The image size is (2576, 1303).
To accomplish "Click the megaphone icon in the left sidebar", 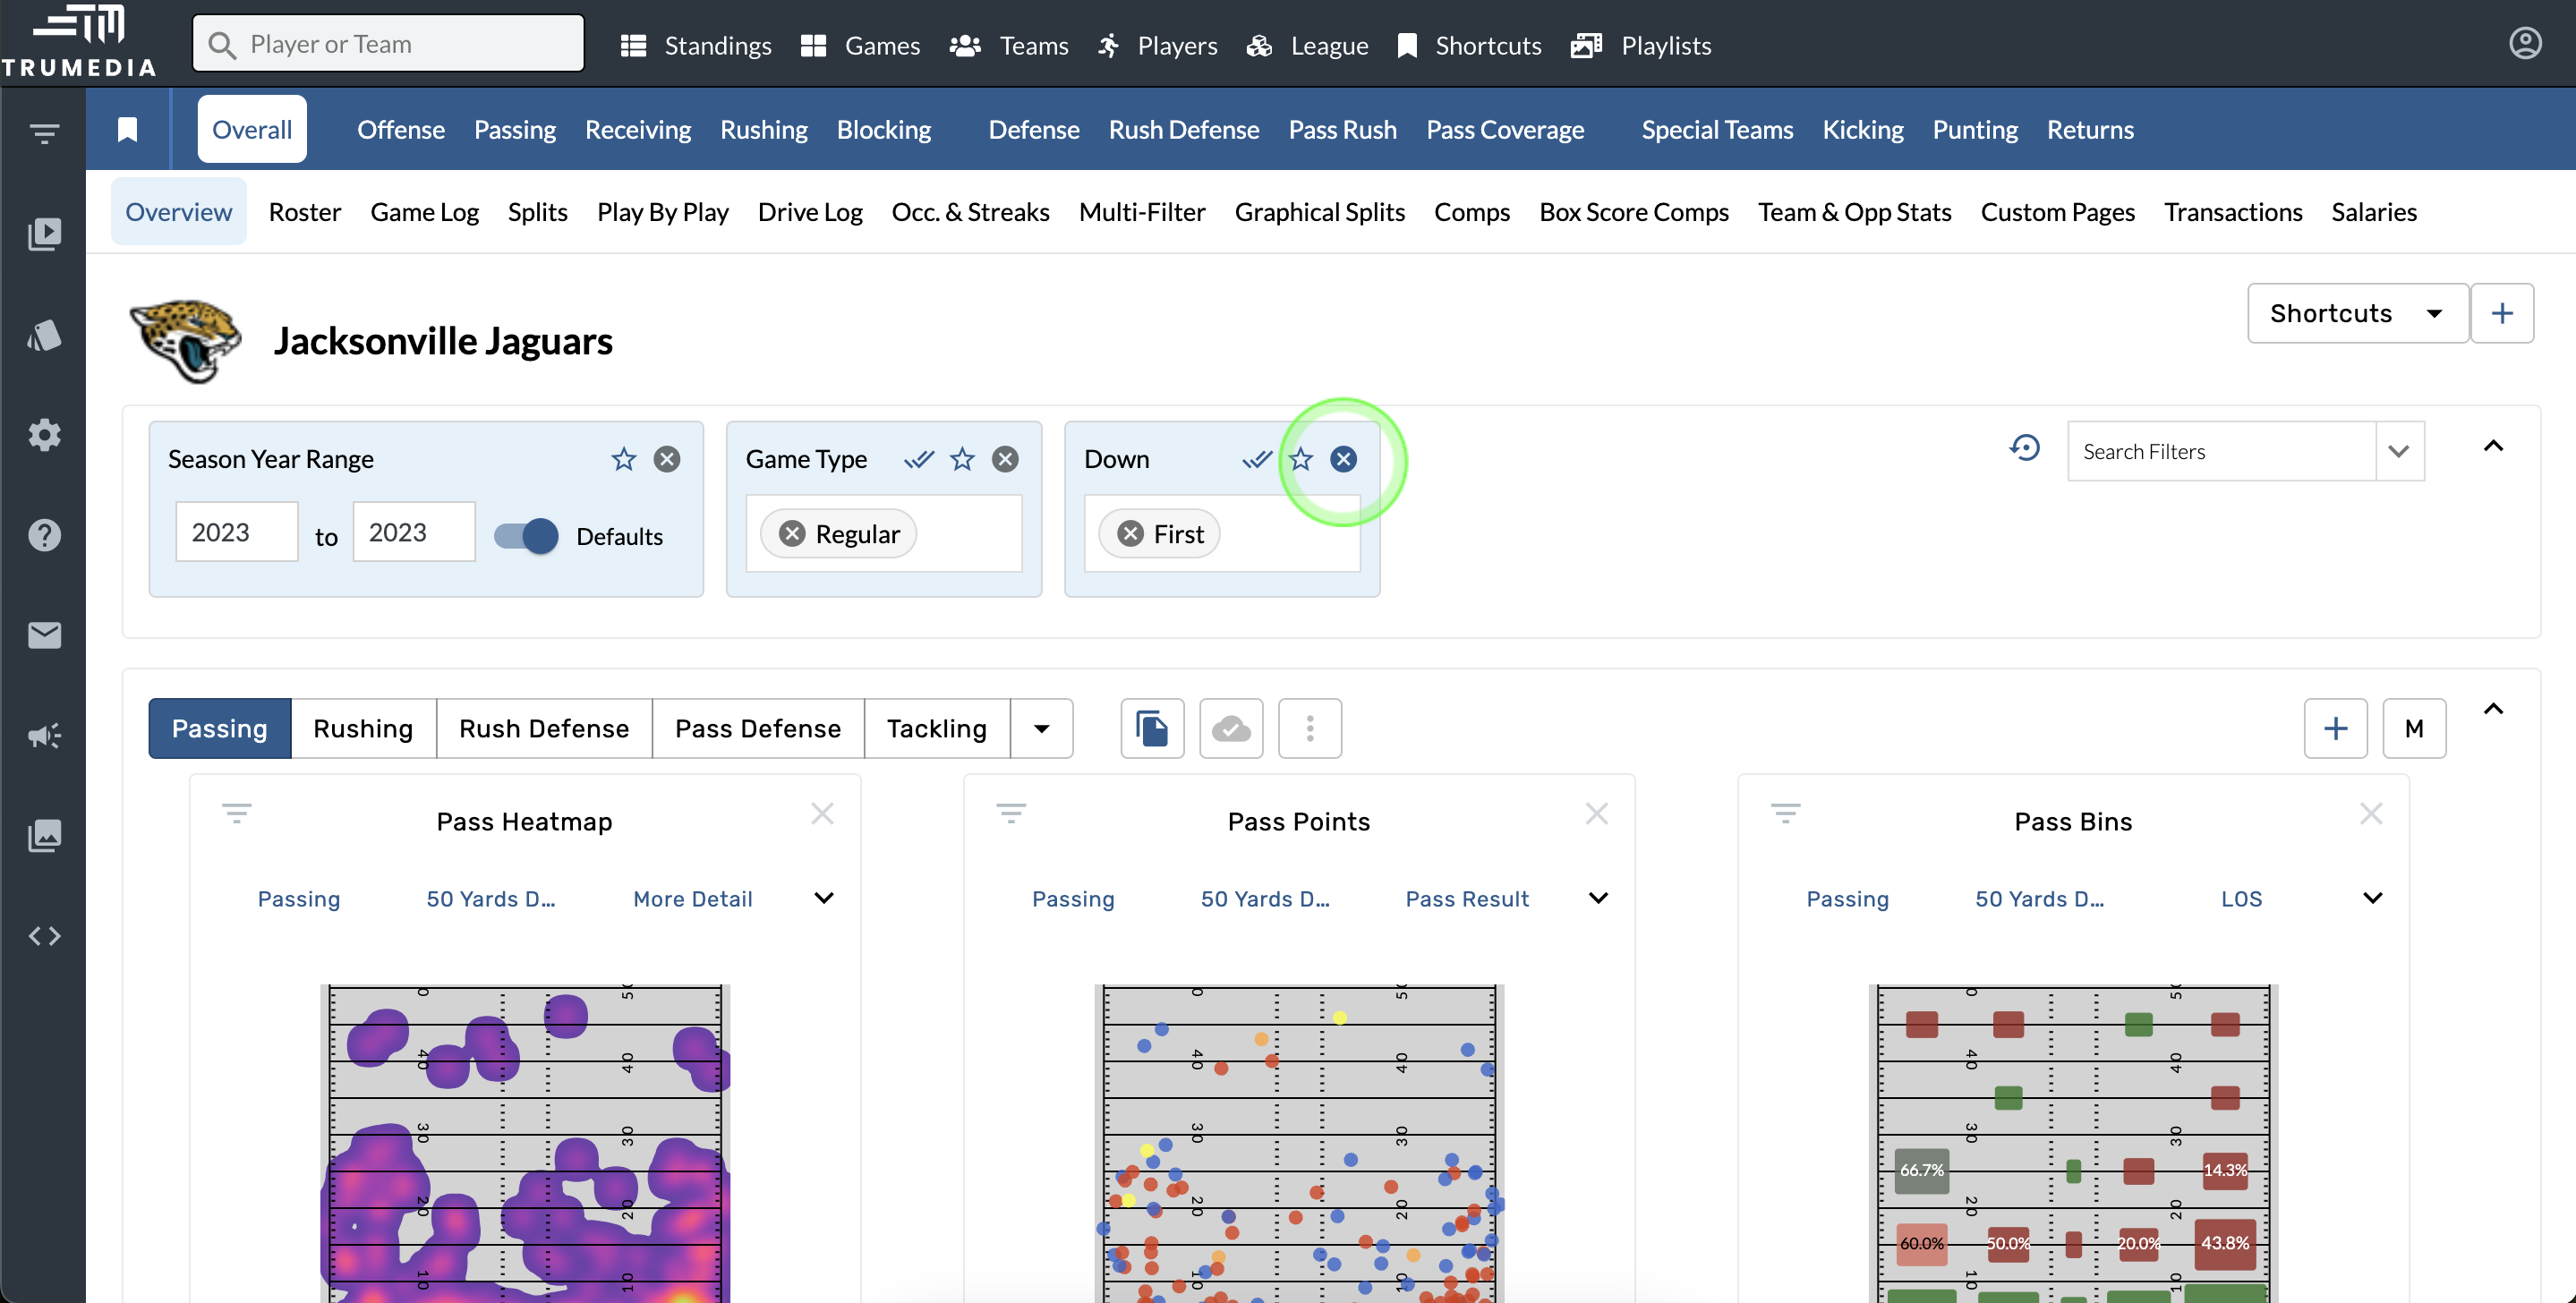I will coord(44,735).
